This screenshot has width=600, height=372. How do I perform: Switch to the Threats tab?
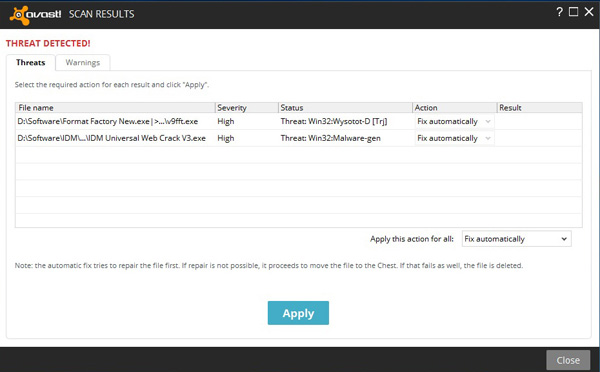click(31, 62)
